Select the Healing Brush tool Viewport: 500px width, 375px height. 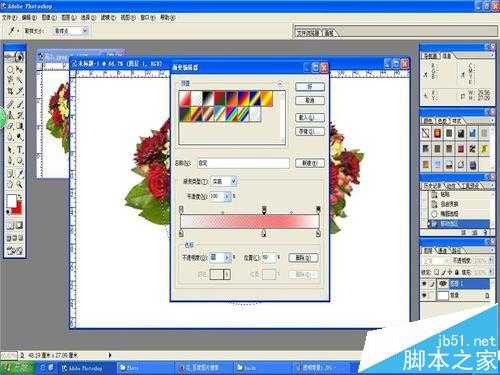(x=10, y=105)
